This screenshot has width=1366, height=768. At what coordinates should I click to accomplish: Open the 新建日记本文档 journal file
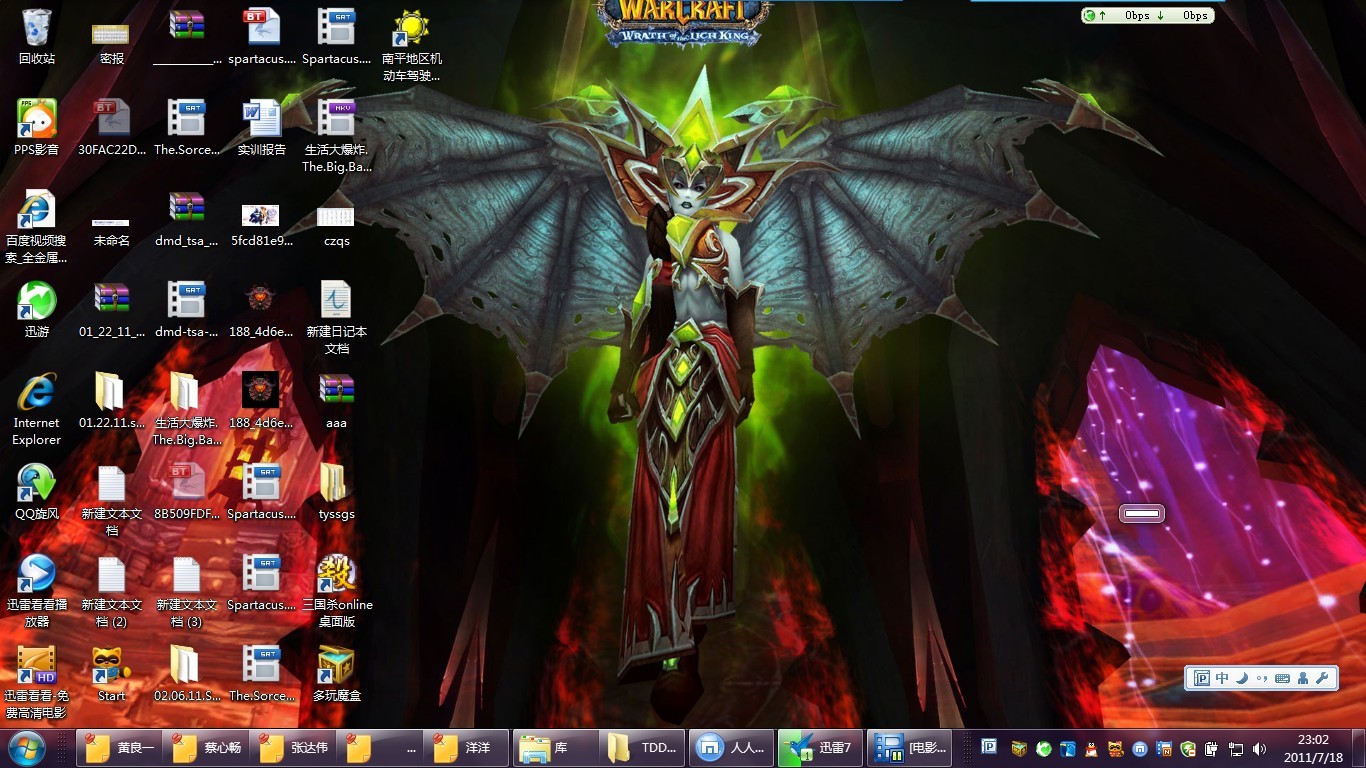(336, 318)
